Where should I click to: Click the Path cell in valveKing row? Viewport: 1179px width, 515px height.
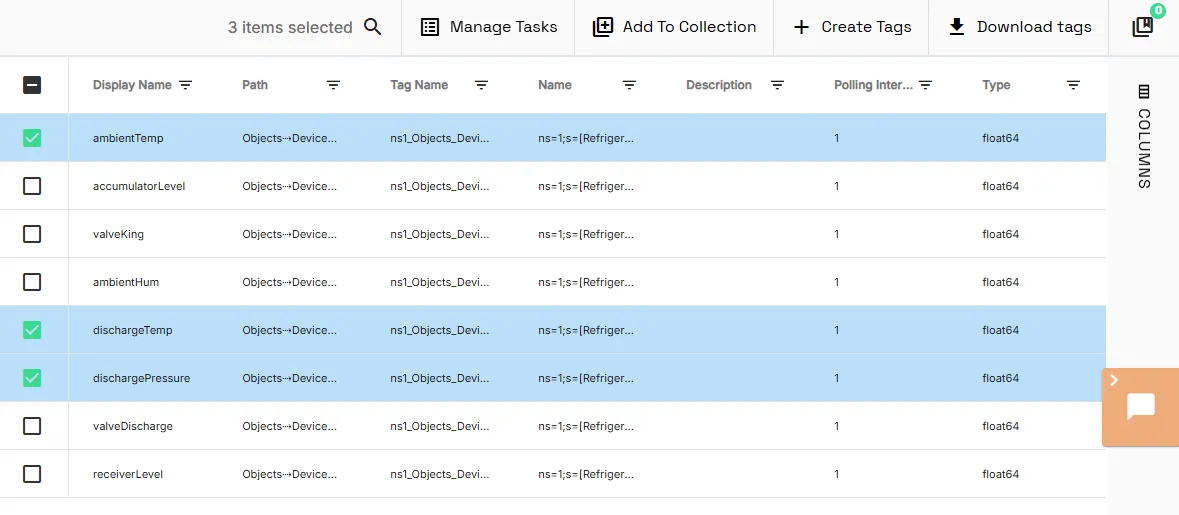(289, 234)
